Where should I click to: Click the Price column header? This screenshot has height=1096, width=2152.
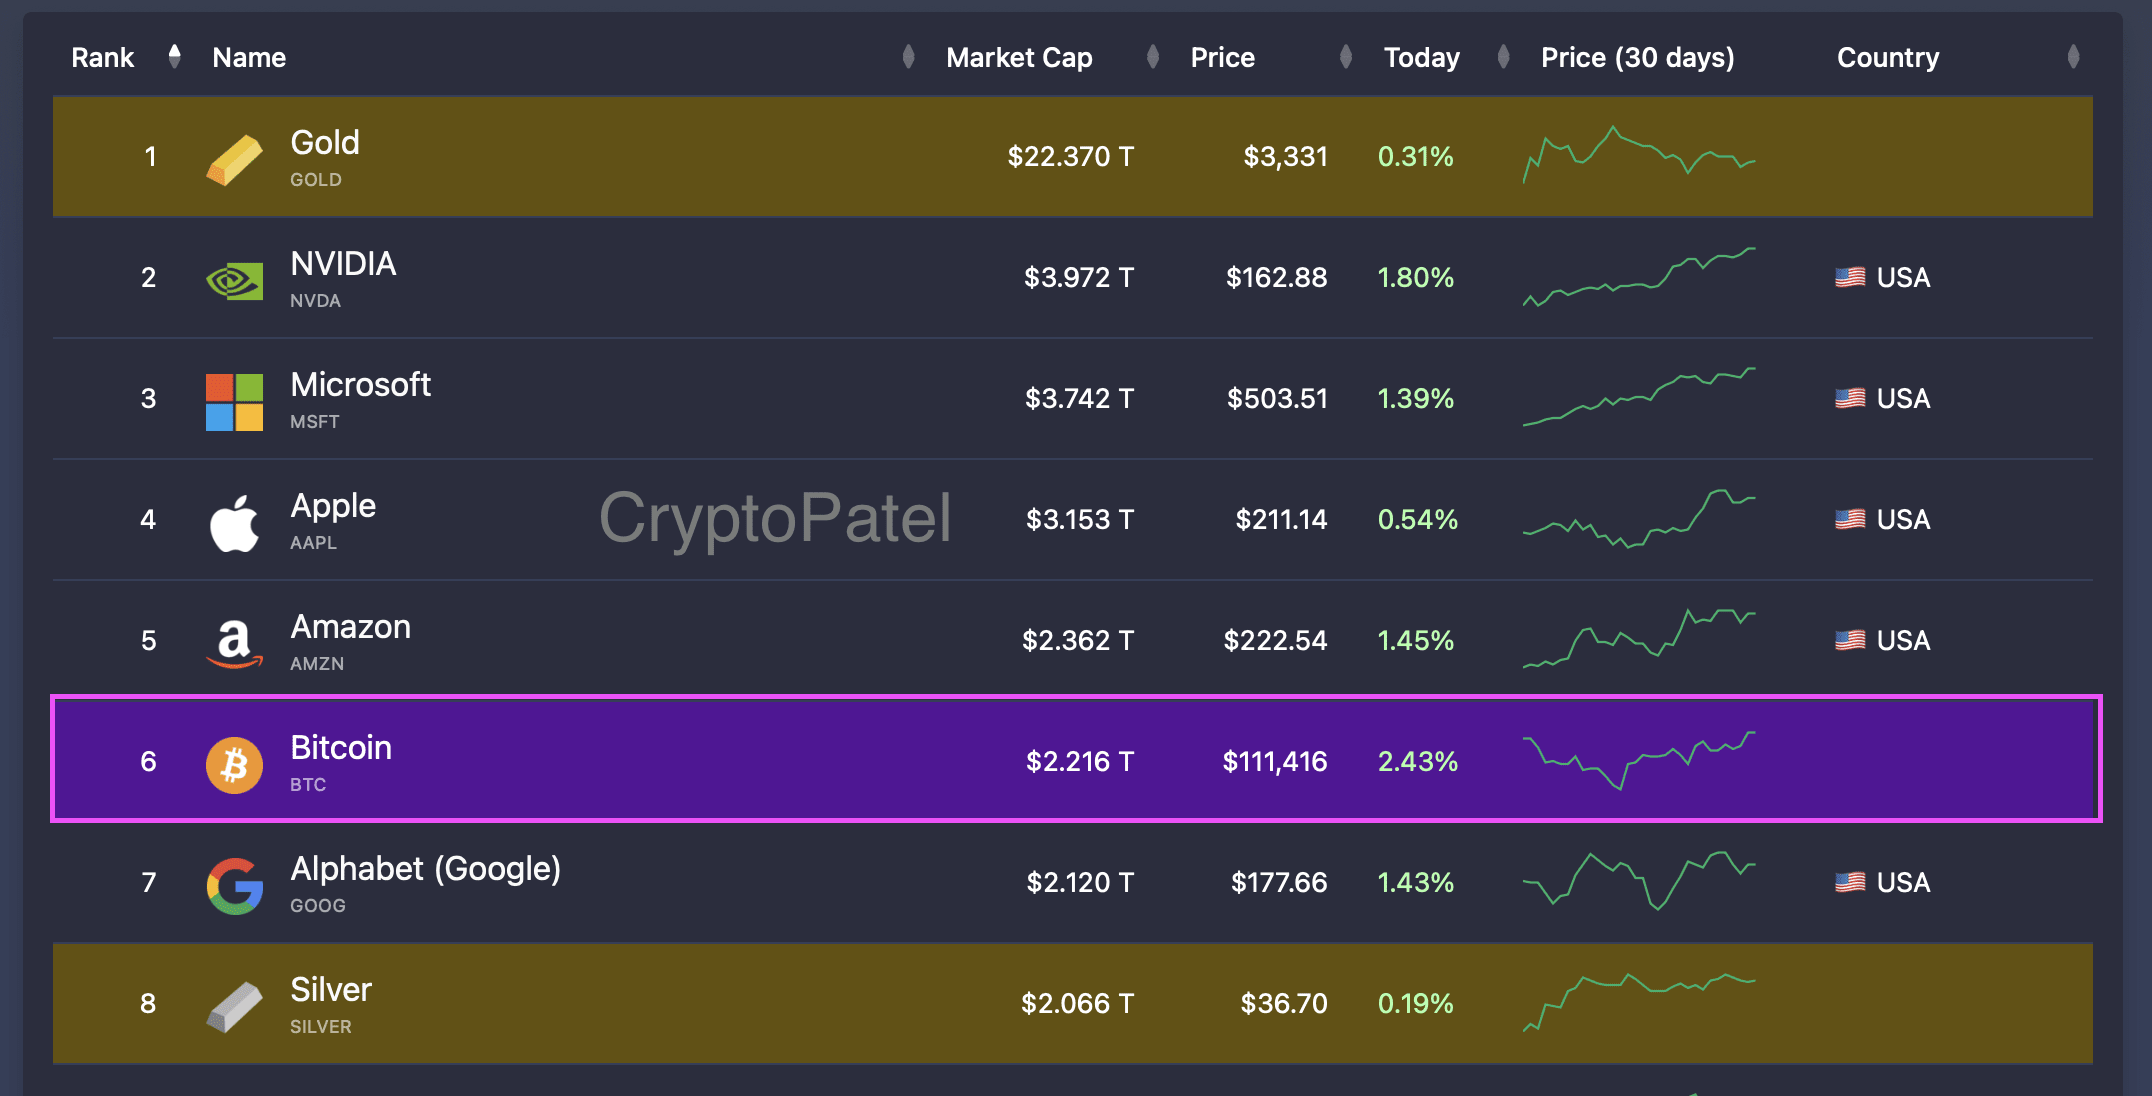[x=1222, y=58]
